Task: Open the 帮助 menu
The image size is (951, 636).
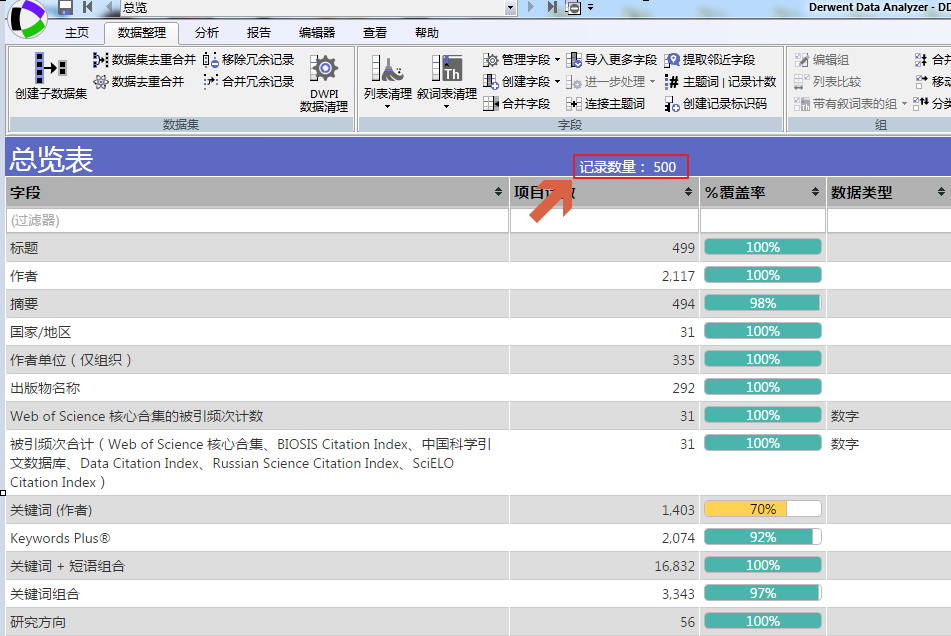Action: (427, 32)
